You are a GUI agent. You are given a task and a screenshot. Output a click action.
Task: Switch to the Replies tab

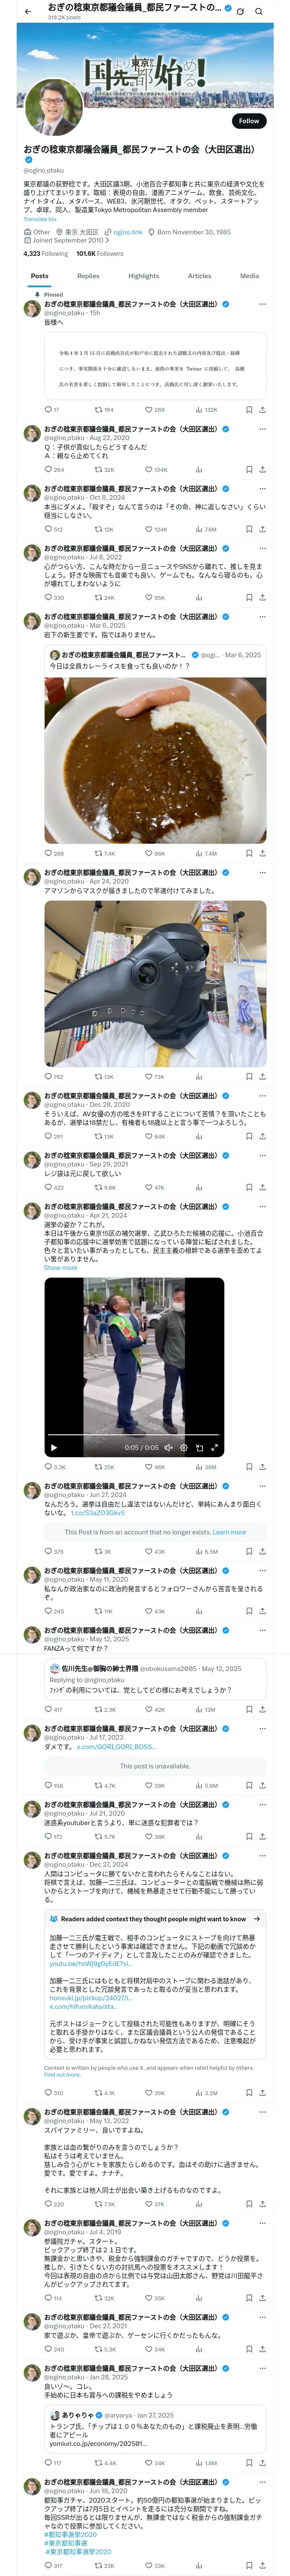coord(88,276)
